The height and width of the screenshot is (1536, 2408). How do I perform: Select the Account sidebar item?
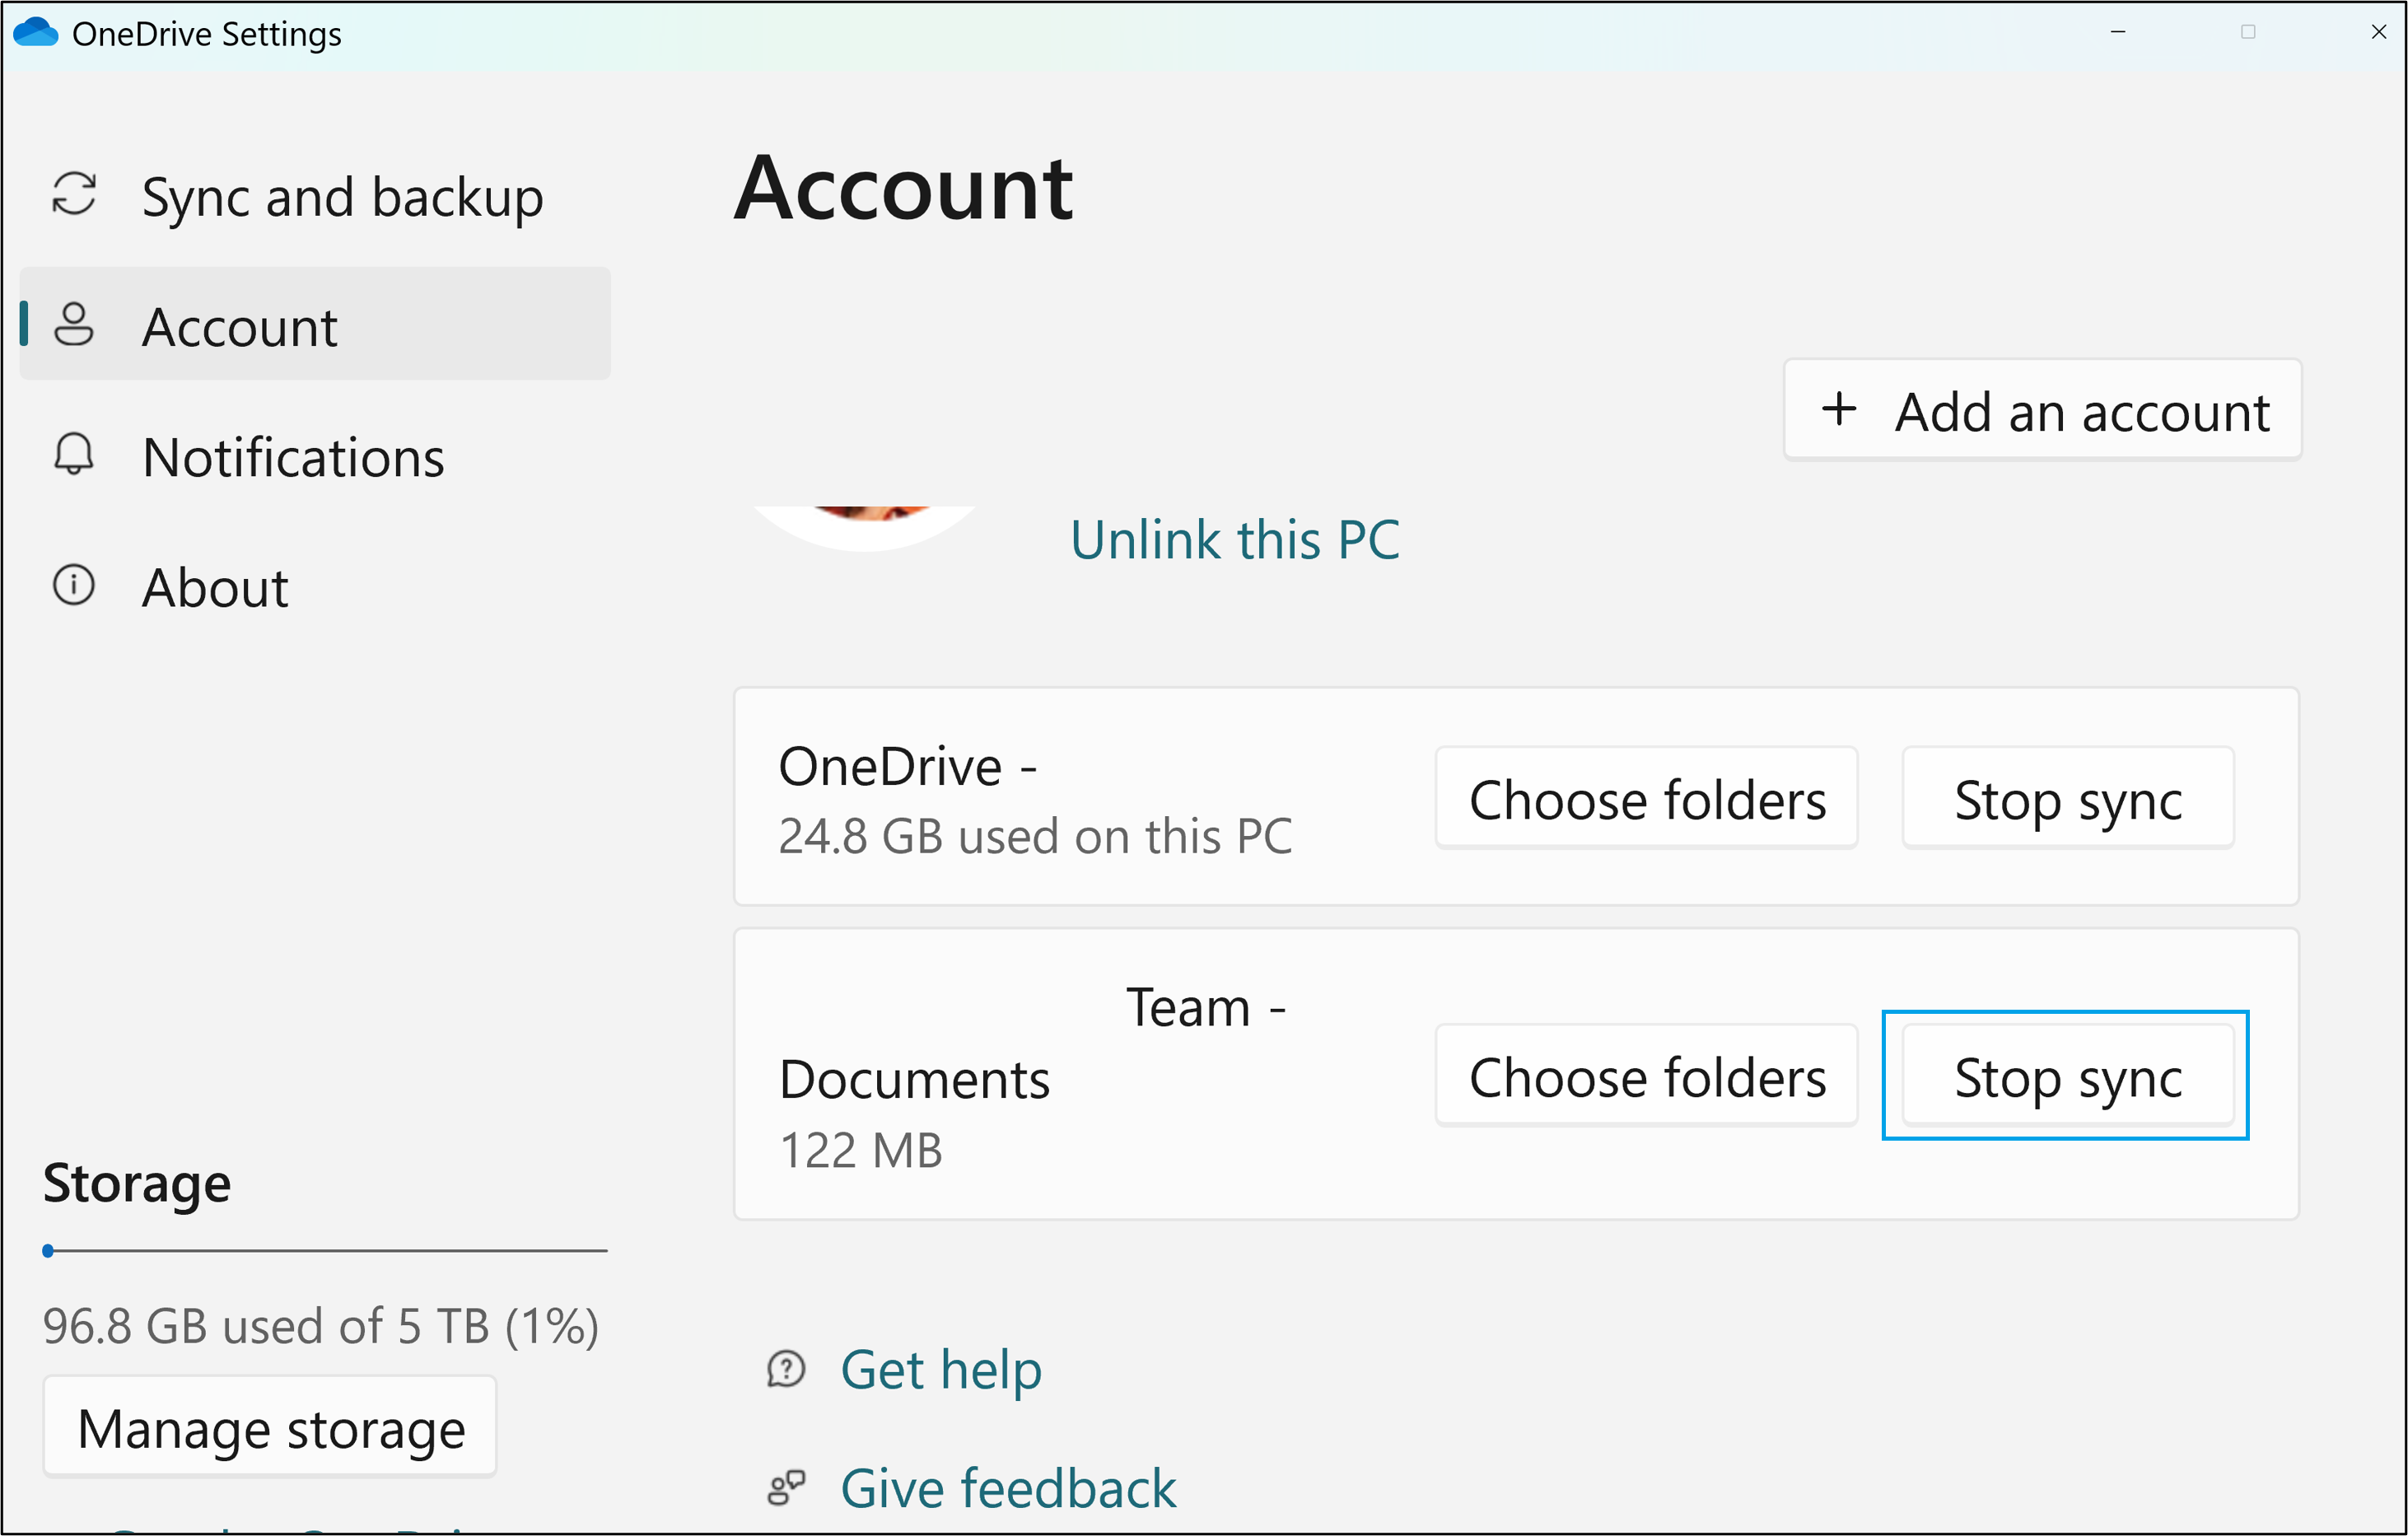[315, 324]
